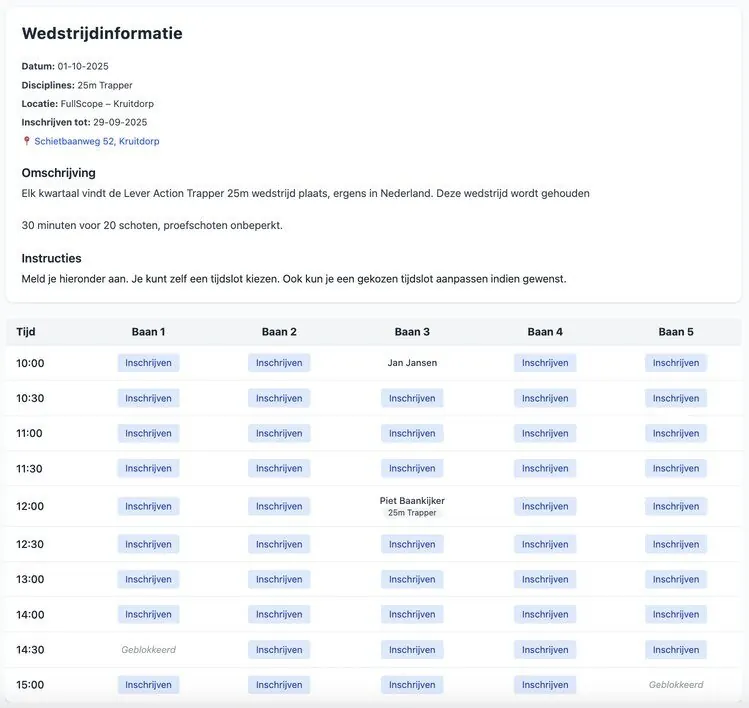
Task: Sign up for 10:30 Baan 2
Action: (279, 398)
